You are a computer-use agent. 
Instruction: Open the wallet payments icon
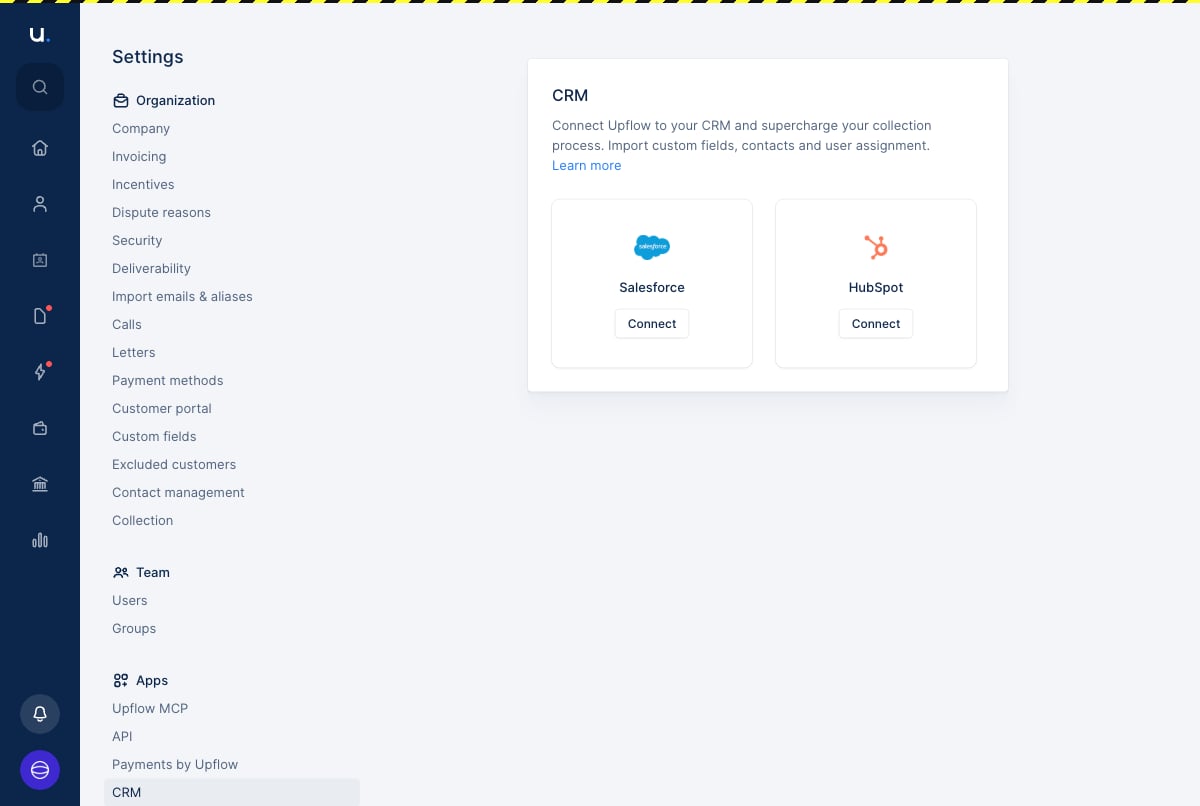pyautogui.click(x=40, y=428)
